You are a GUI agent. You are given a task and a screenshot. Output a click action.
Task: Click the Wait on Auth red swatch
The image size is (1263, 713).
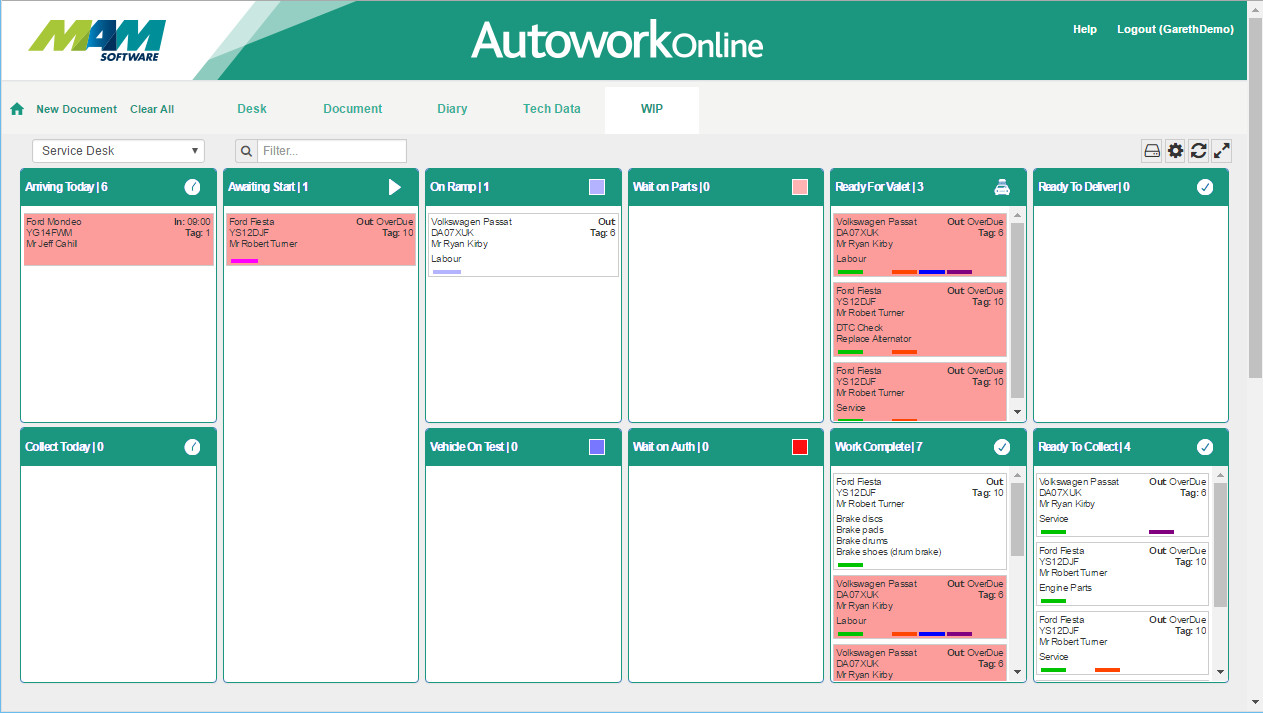tap(799, 447)
